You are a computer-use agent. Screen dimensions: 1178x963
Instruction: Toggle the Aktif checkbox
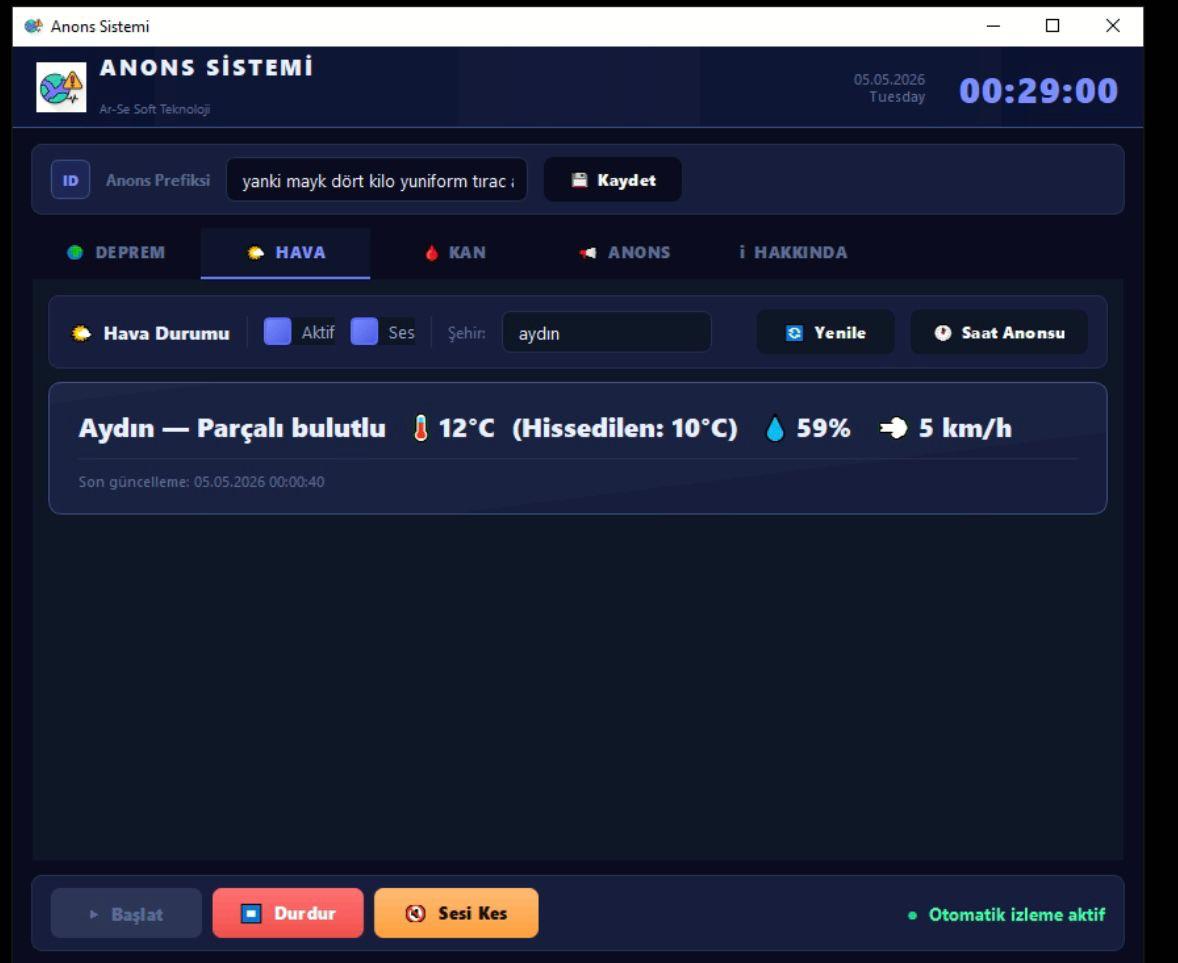pos(277,331)
